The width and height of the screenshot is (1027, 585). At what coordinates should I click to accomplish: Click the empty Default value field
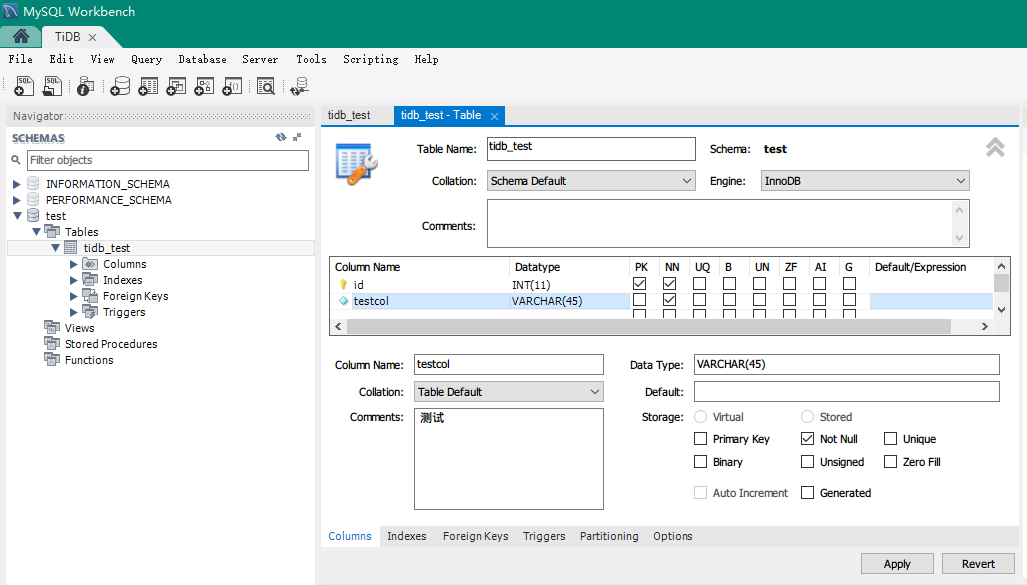click(847, 392)
